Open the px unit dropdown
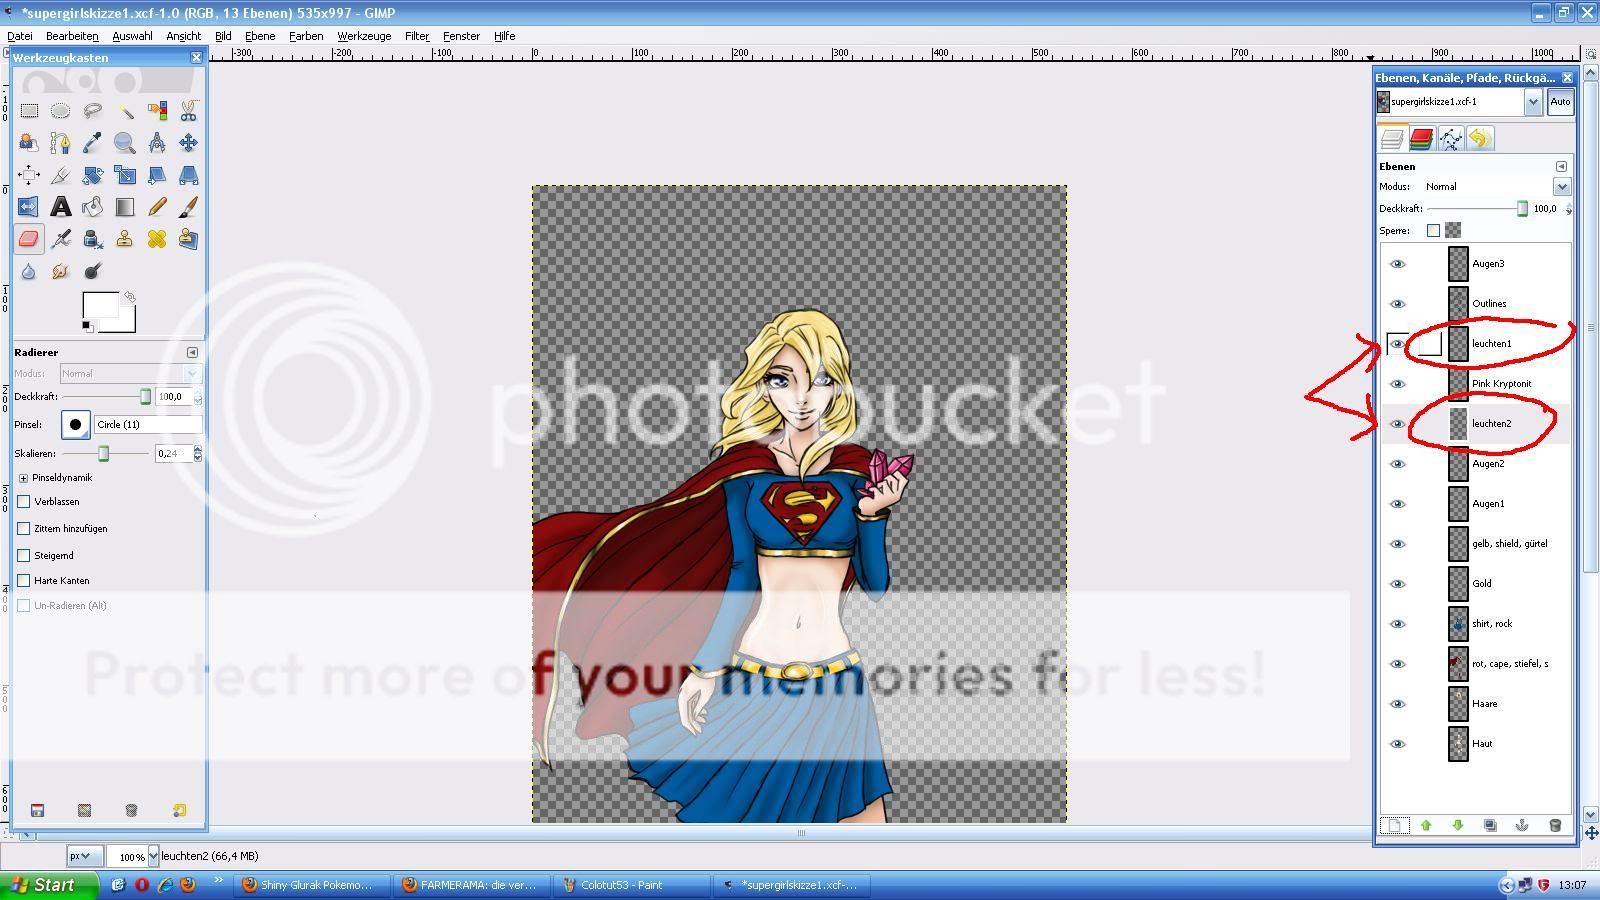Screen dimensions: 1600x900 click(x=84, y=856)
